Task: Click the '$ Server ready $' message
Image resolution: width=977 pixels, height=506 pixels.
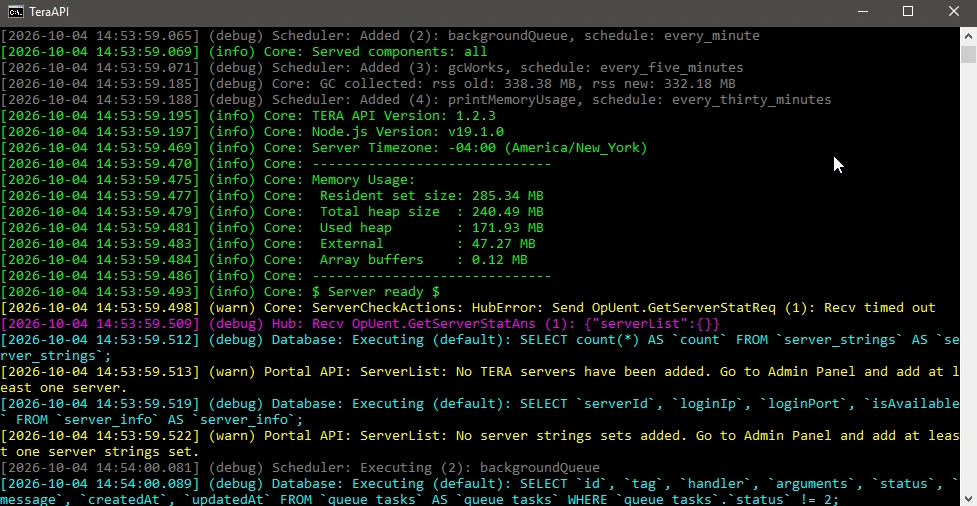Action: pos(376,292)
